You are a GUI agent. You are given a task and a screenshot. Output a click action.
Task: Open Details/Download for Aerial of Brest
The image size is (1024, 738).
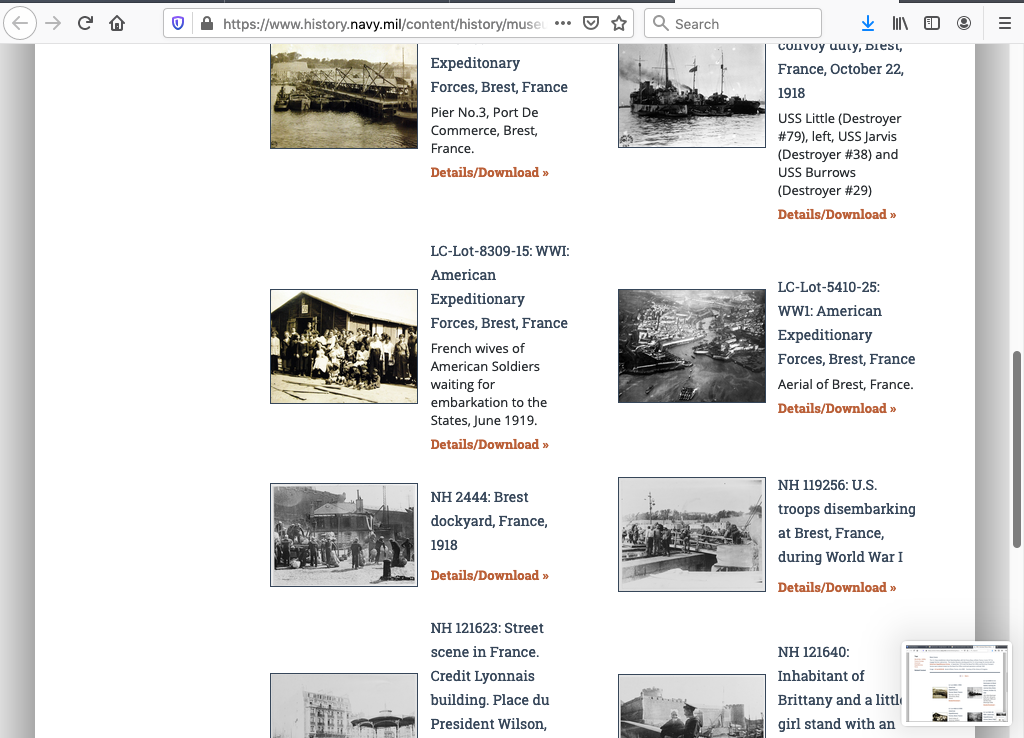836,408
